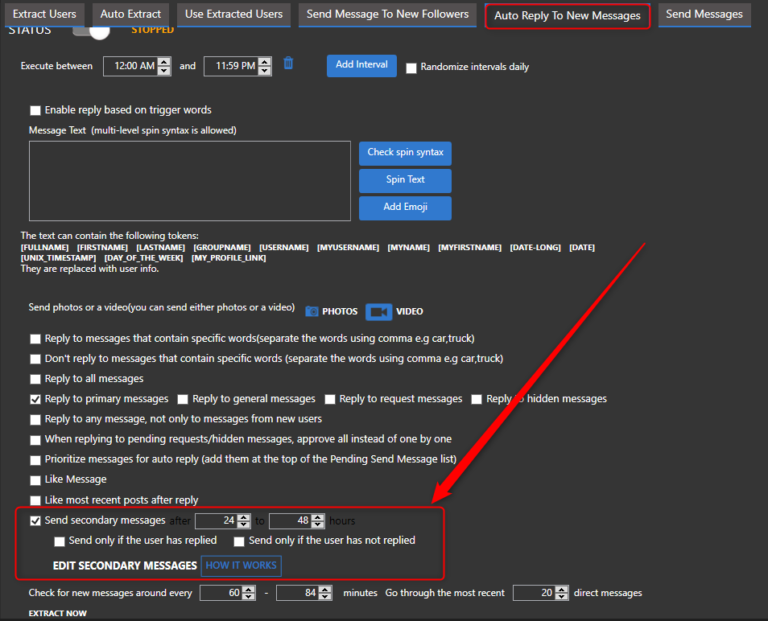768x621 pixels.
Task: Check Reply to general messages
Action: click(183, 399)
